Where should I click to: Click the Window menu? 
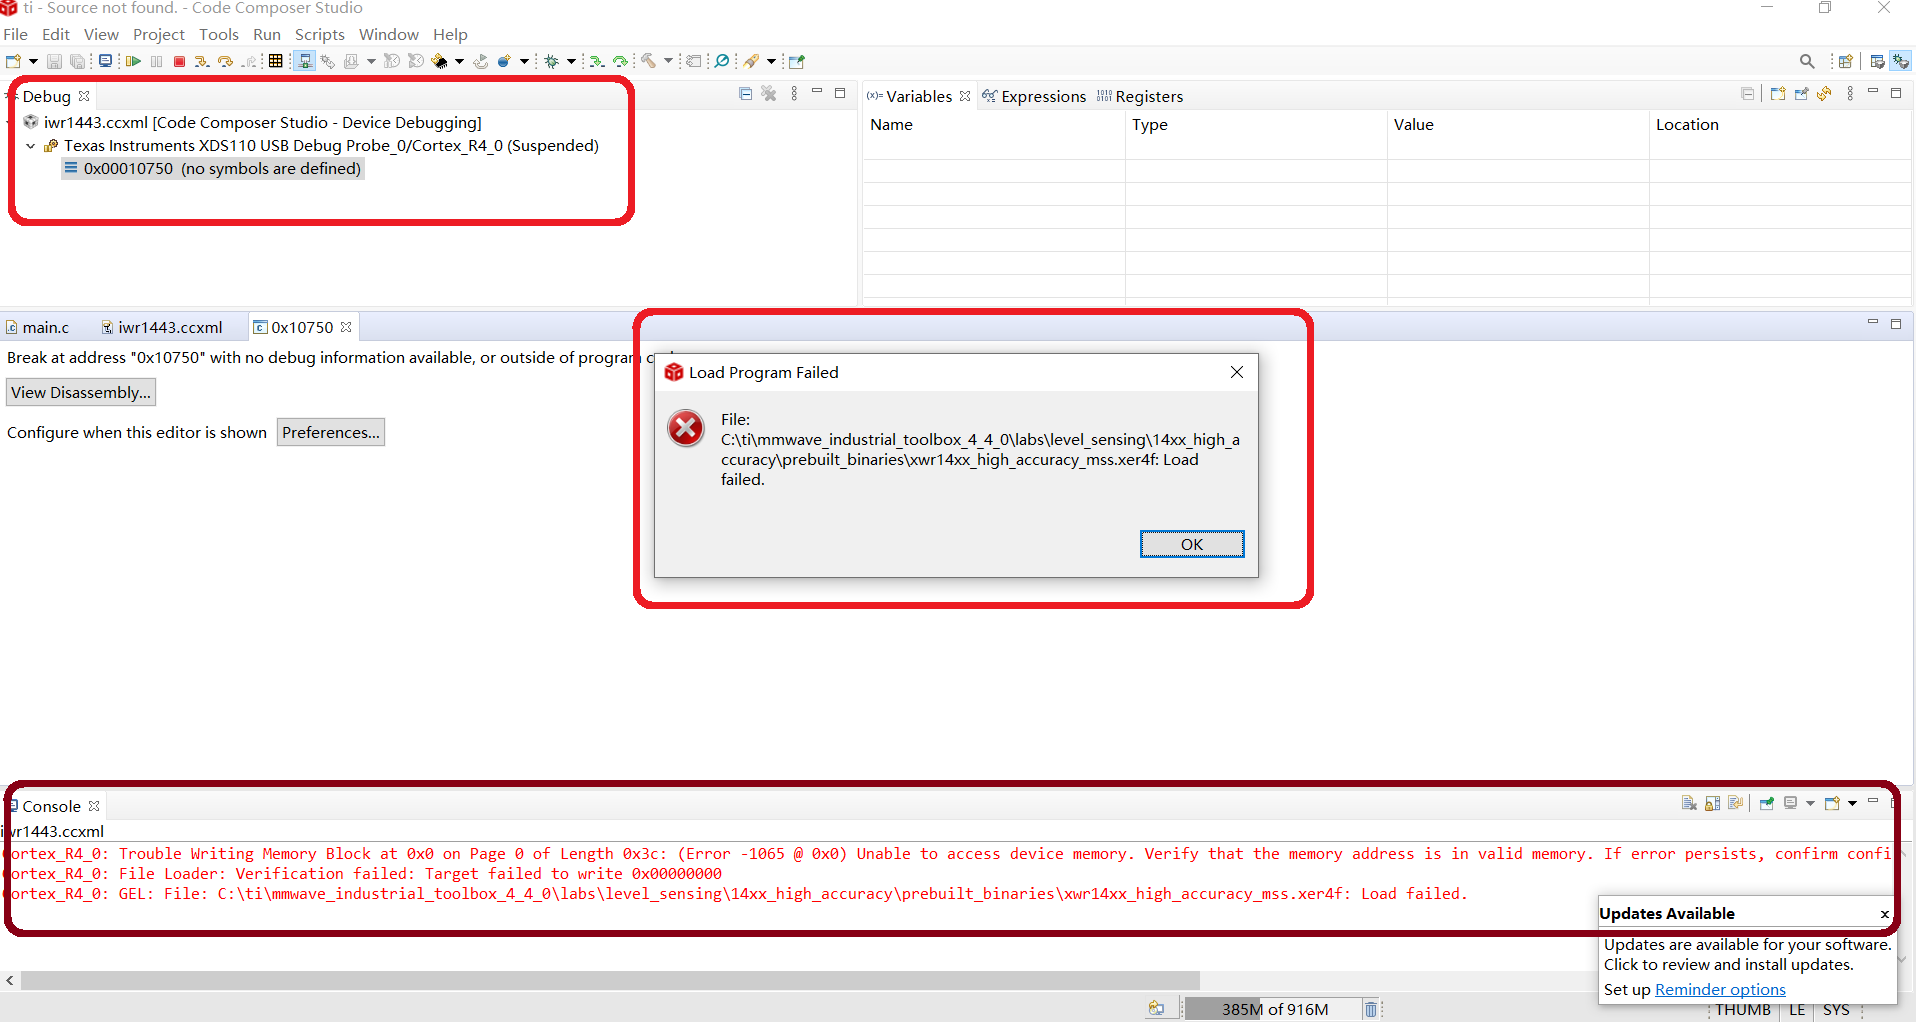(x=388, y=34)
